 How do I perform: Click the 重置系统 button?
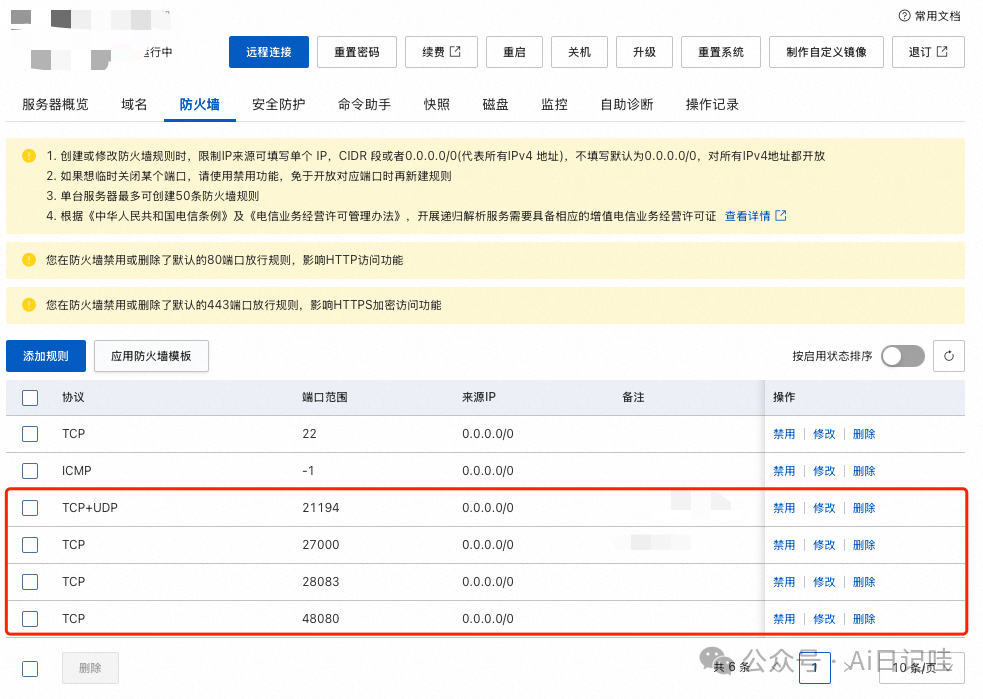pyautogui.click(x=721, y=52)
